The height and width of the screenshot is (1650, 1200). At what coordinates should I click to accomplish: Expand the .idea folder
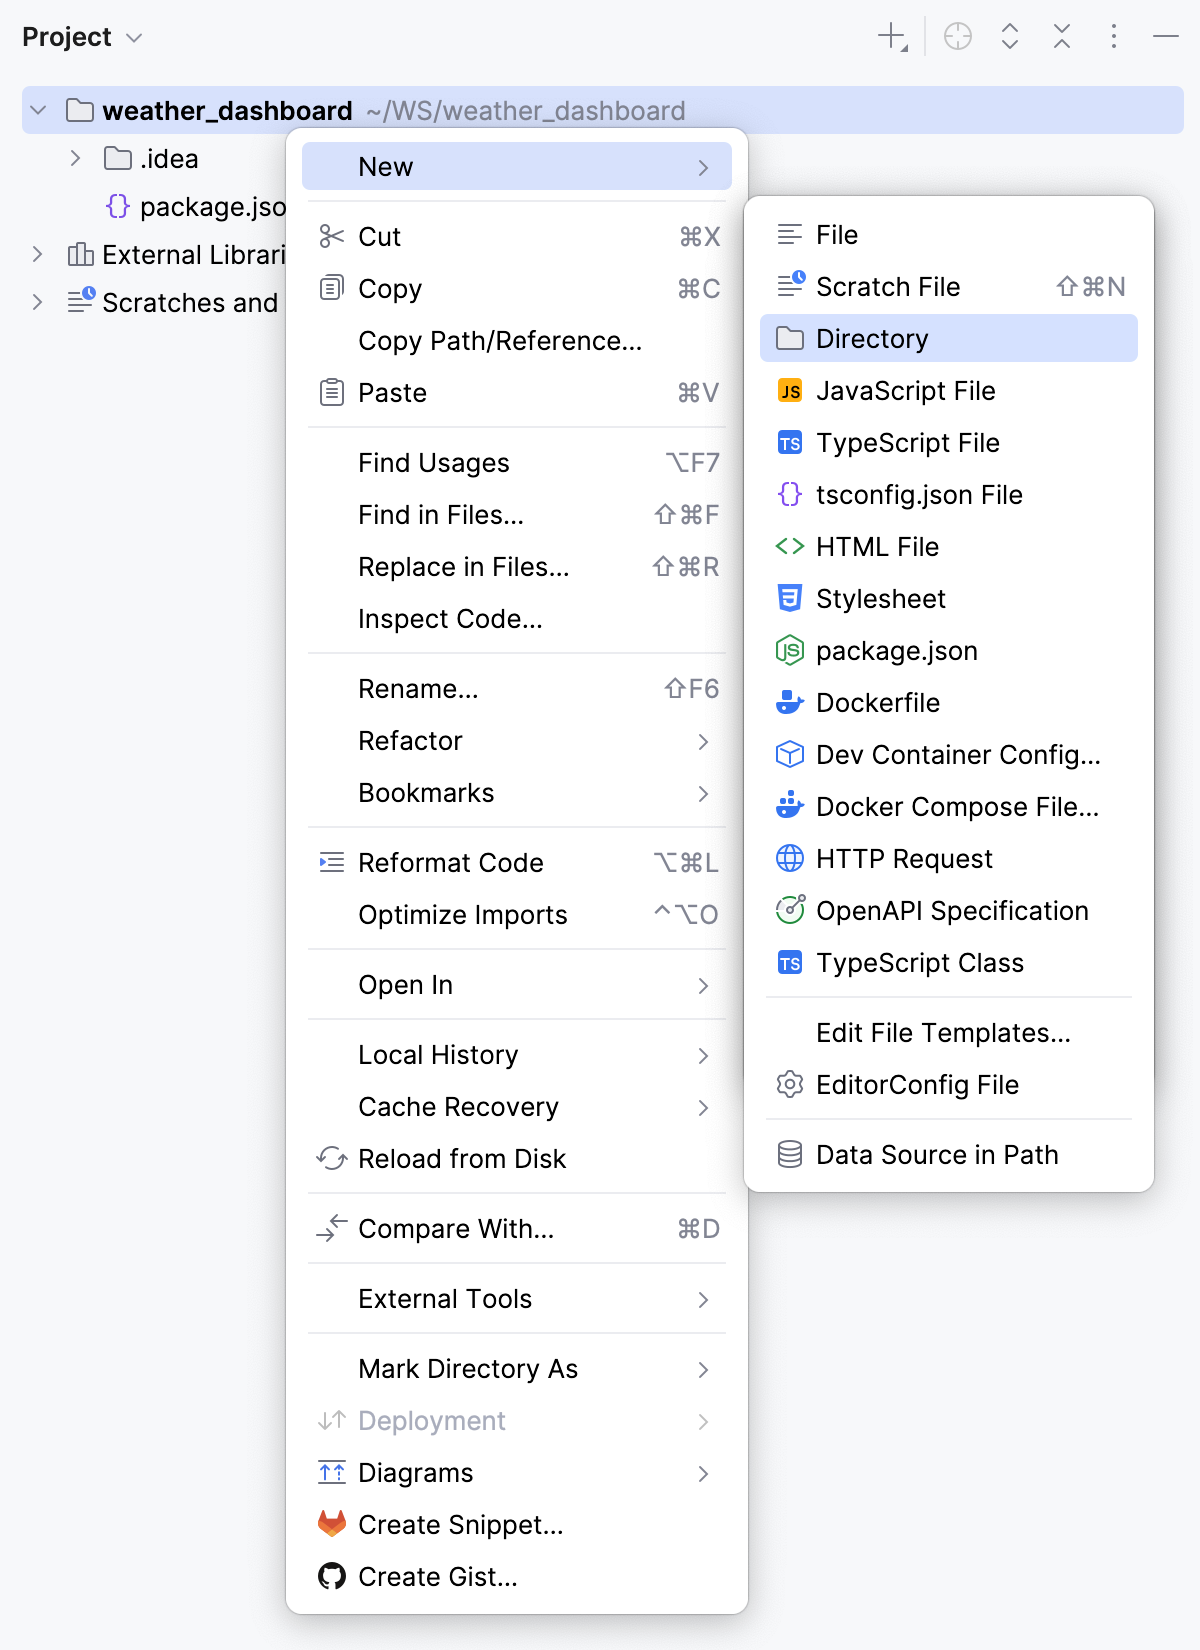tap(75, 158)
